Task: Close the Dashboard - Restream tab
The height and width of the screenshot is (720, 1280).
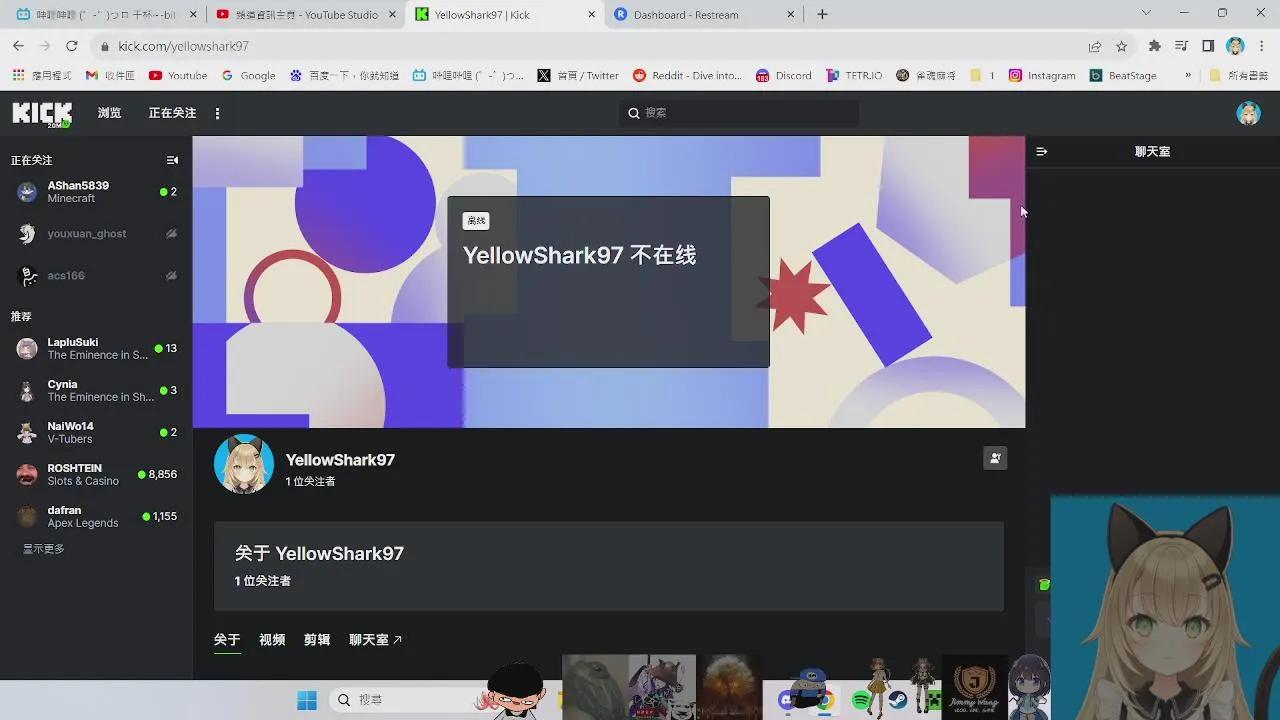Action: pyautogui.click(x=792, y=15)
